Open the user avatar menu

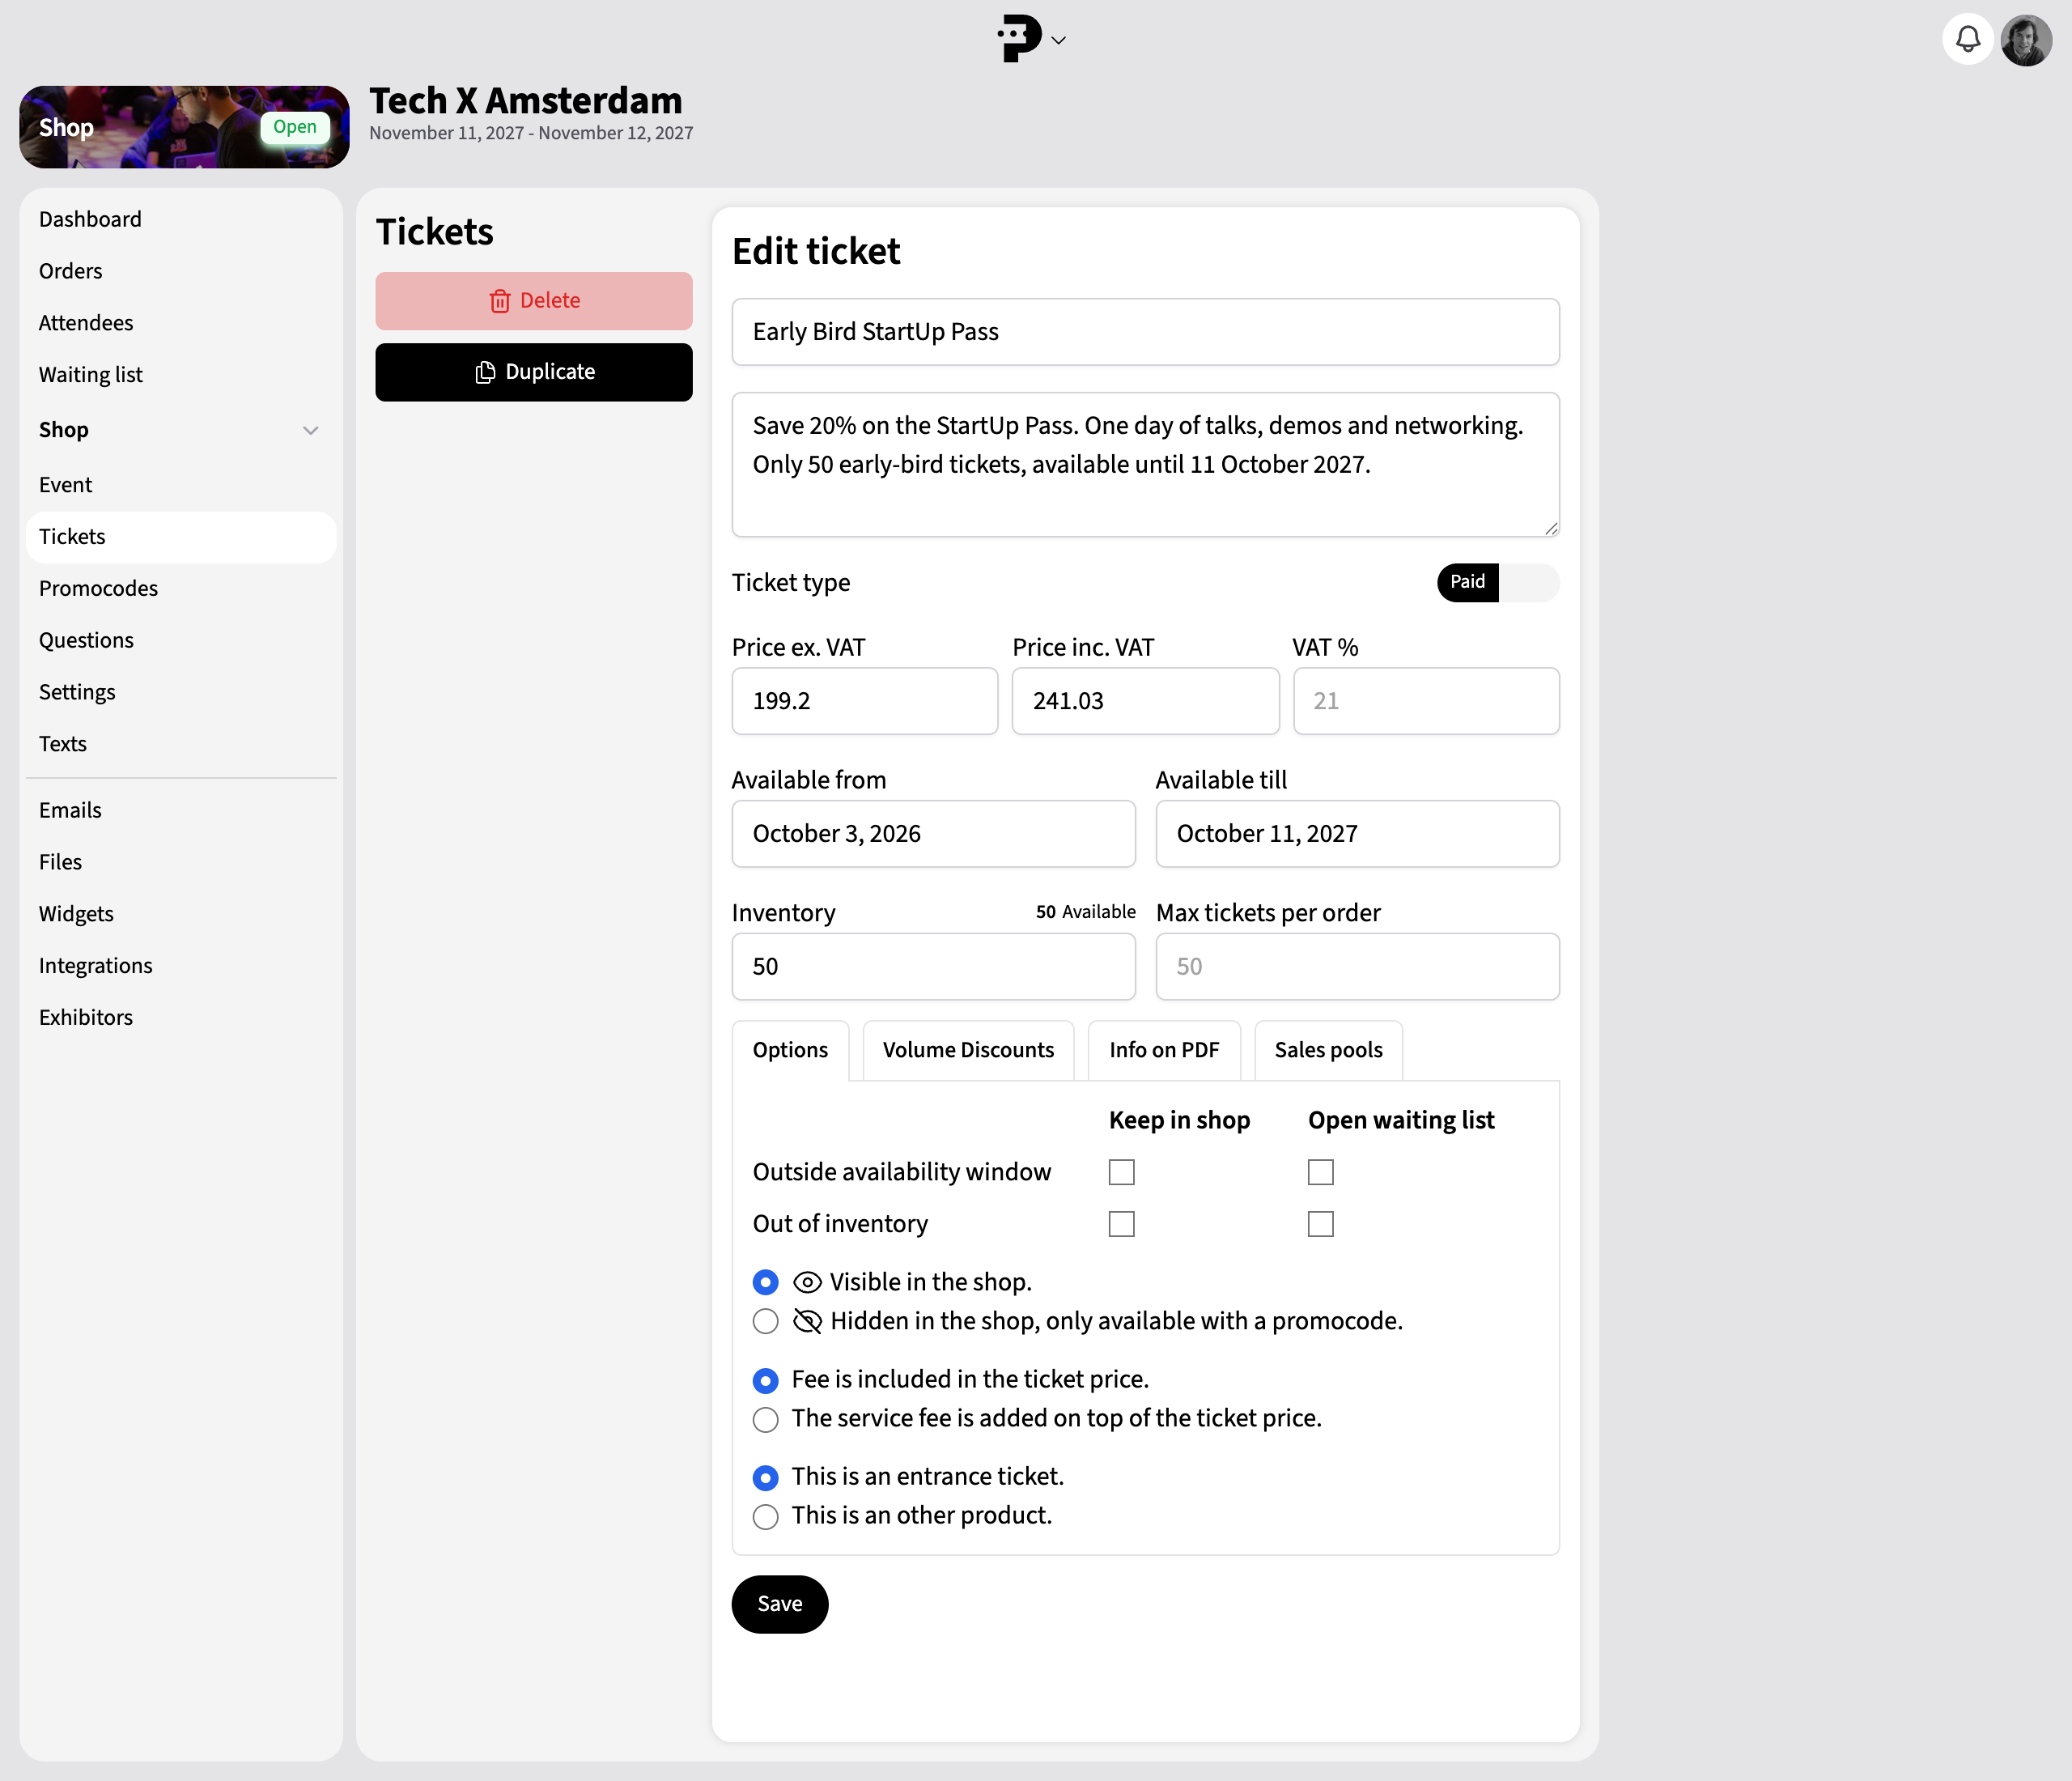tap(2026, 40)
